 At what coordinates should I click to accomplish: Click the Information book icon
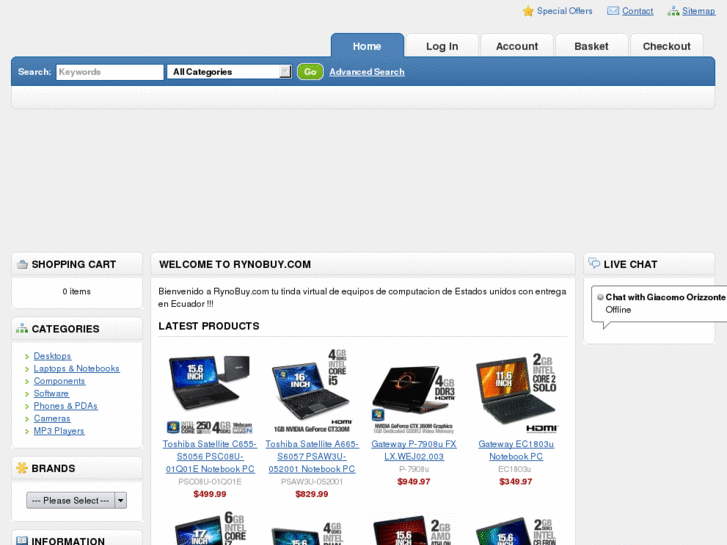[22, 541]
